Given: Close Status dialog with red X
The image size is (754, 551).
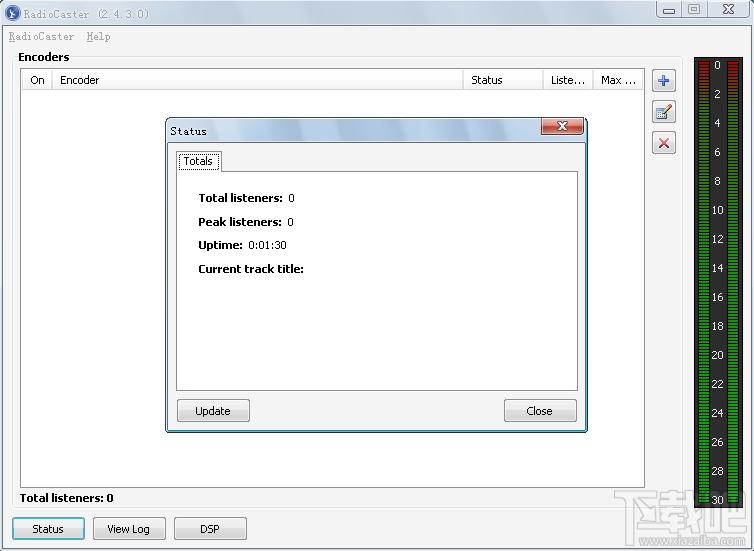Looking at the screenshot, I should tap(562, 126).
